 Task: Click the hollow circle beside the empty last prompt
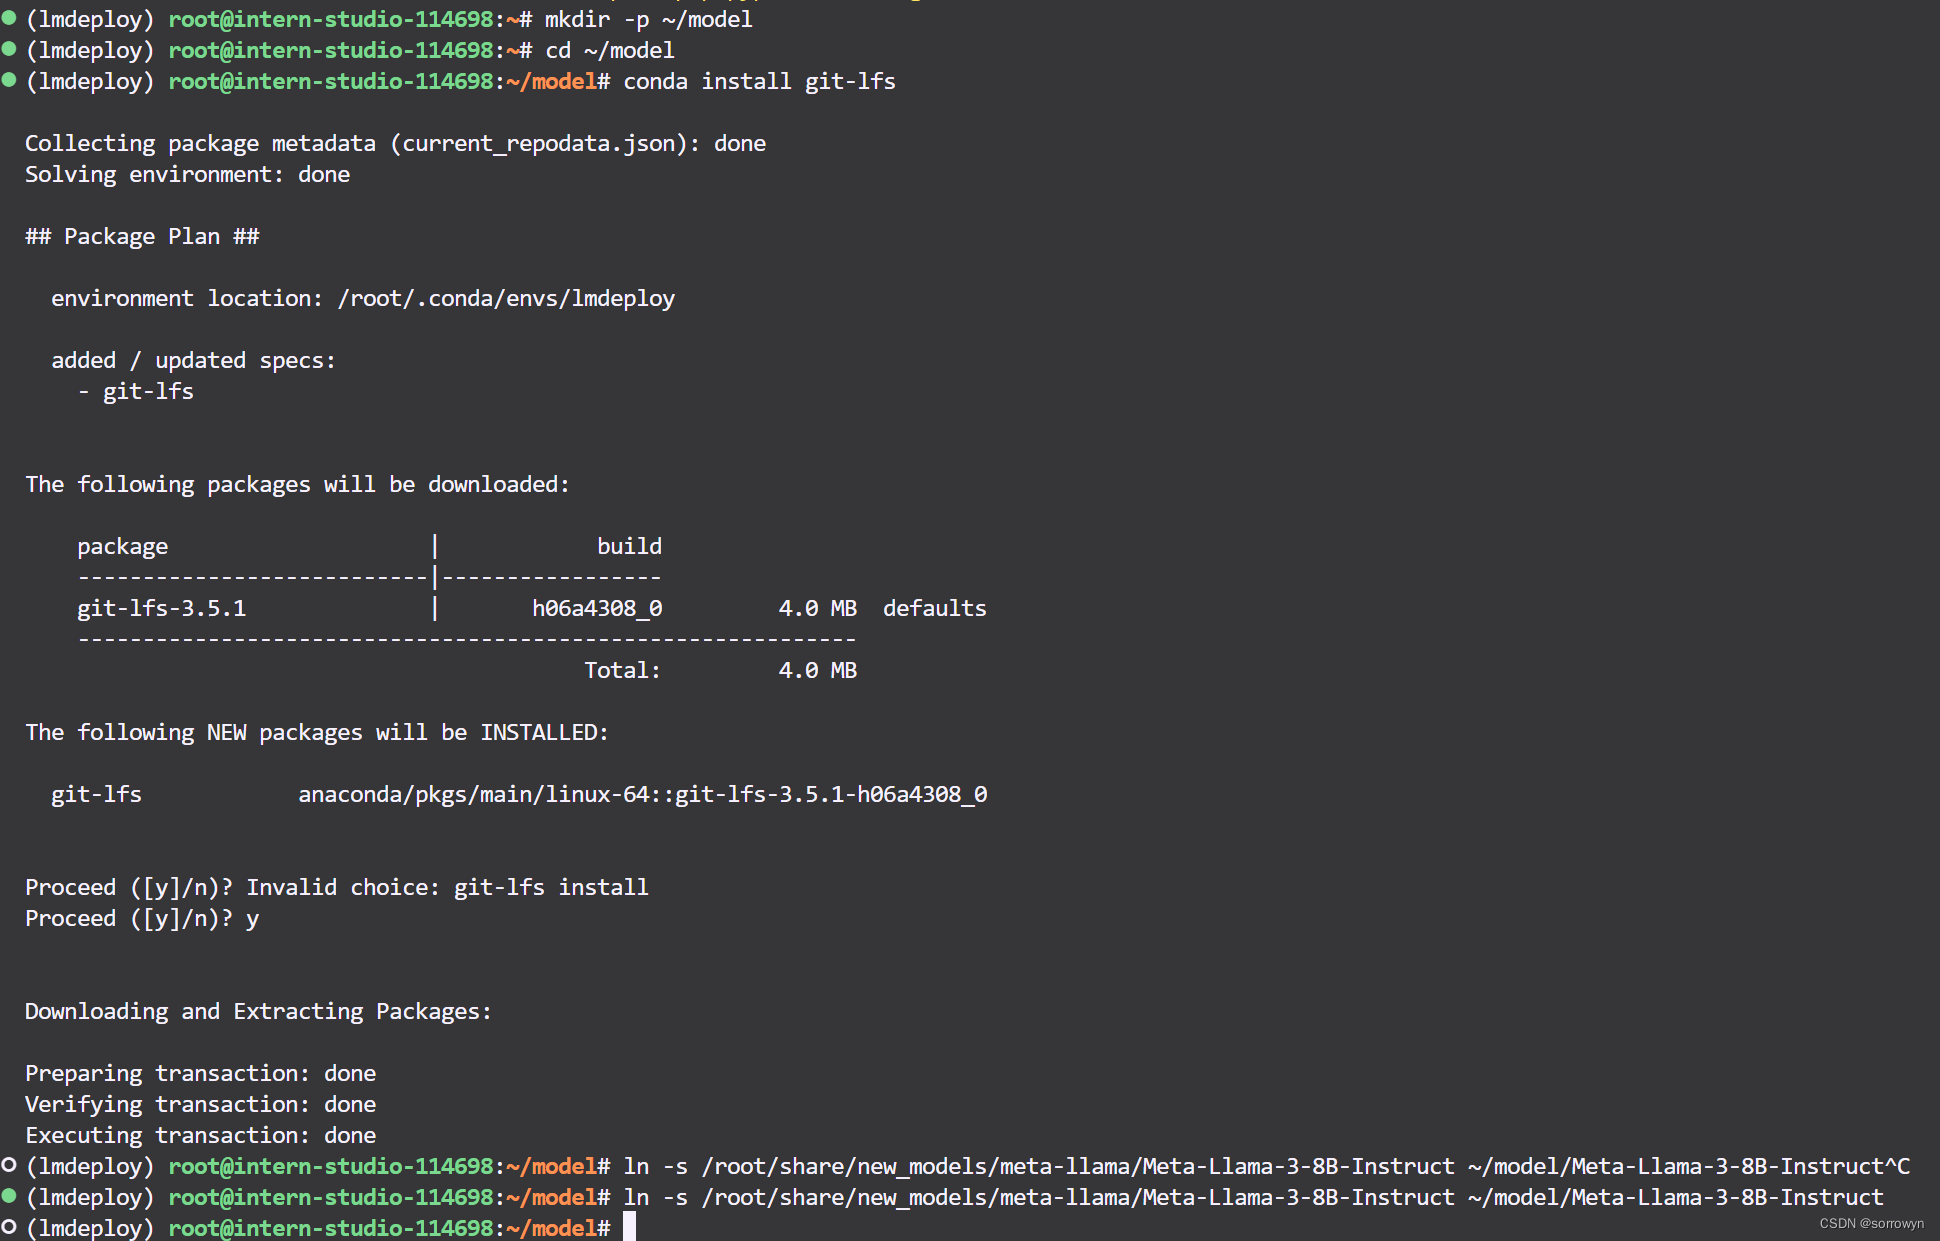[9, 1226]
